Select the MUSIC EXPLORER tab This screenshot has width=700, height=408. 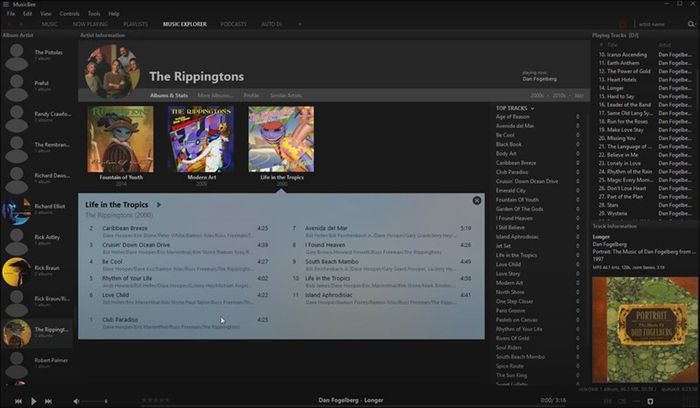click(184, 24)
